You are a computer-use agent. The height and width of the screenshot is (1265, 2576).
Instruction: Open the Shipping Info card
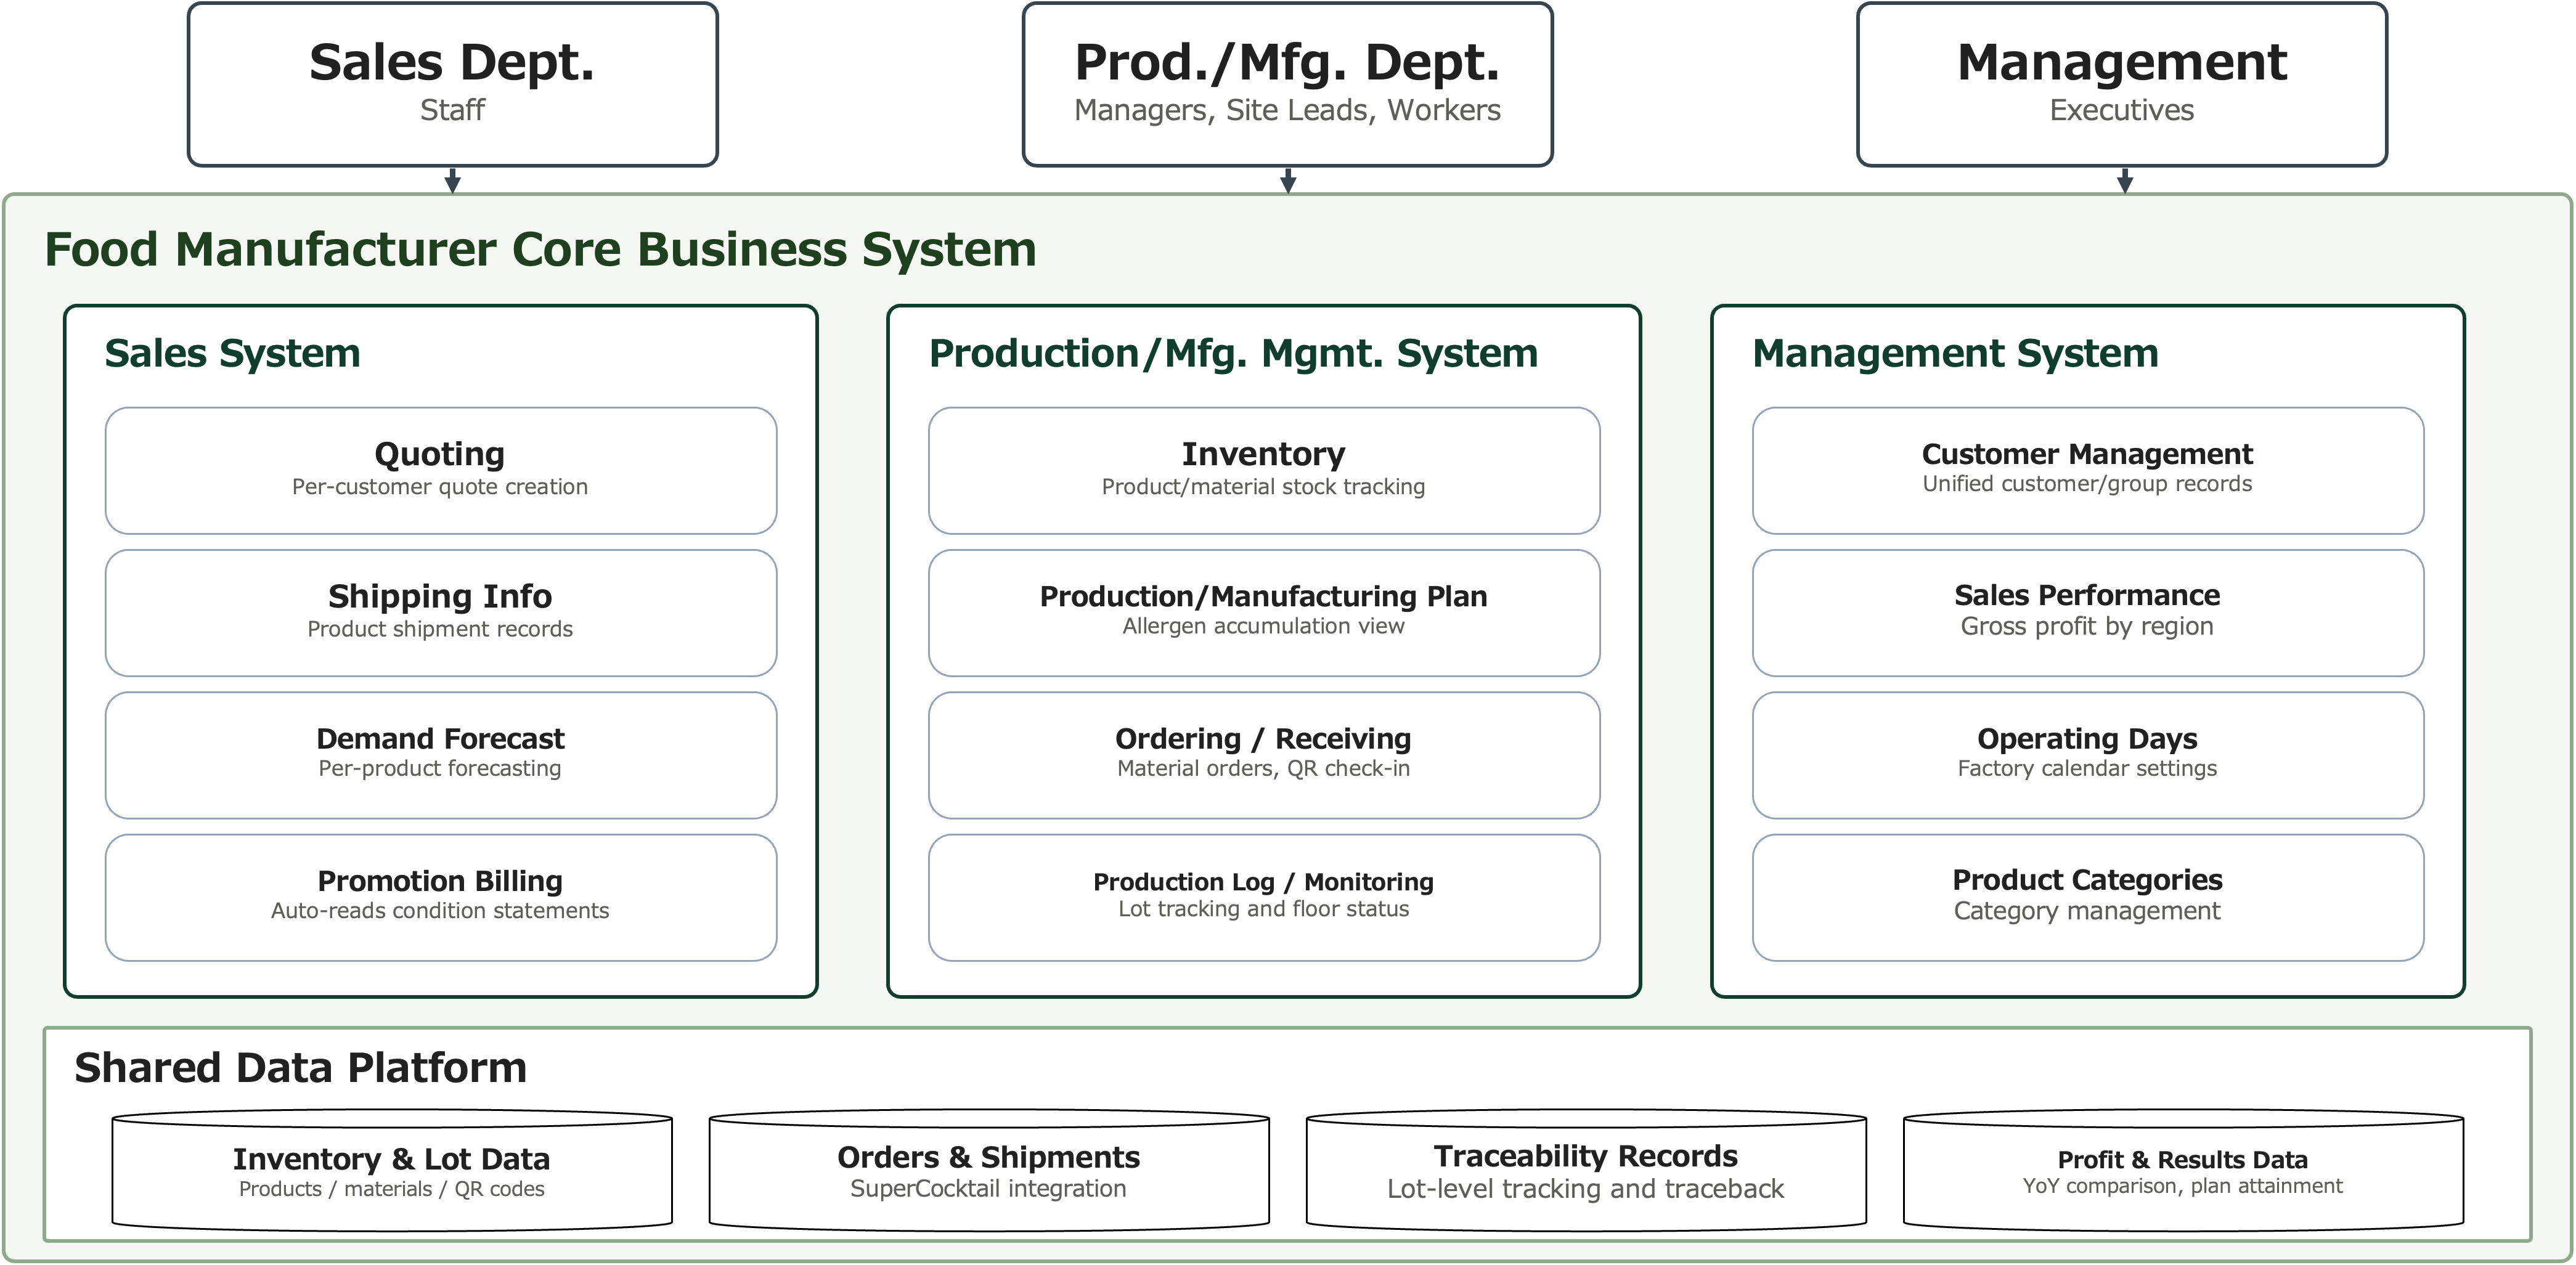pos(441,613)
